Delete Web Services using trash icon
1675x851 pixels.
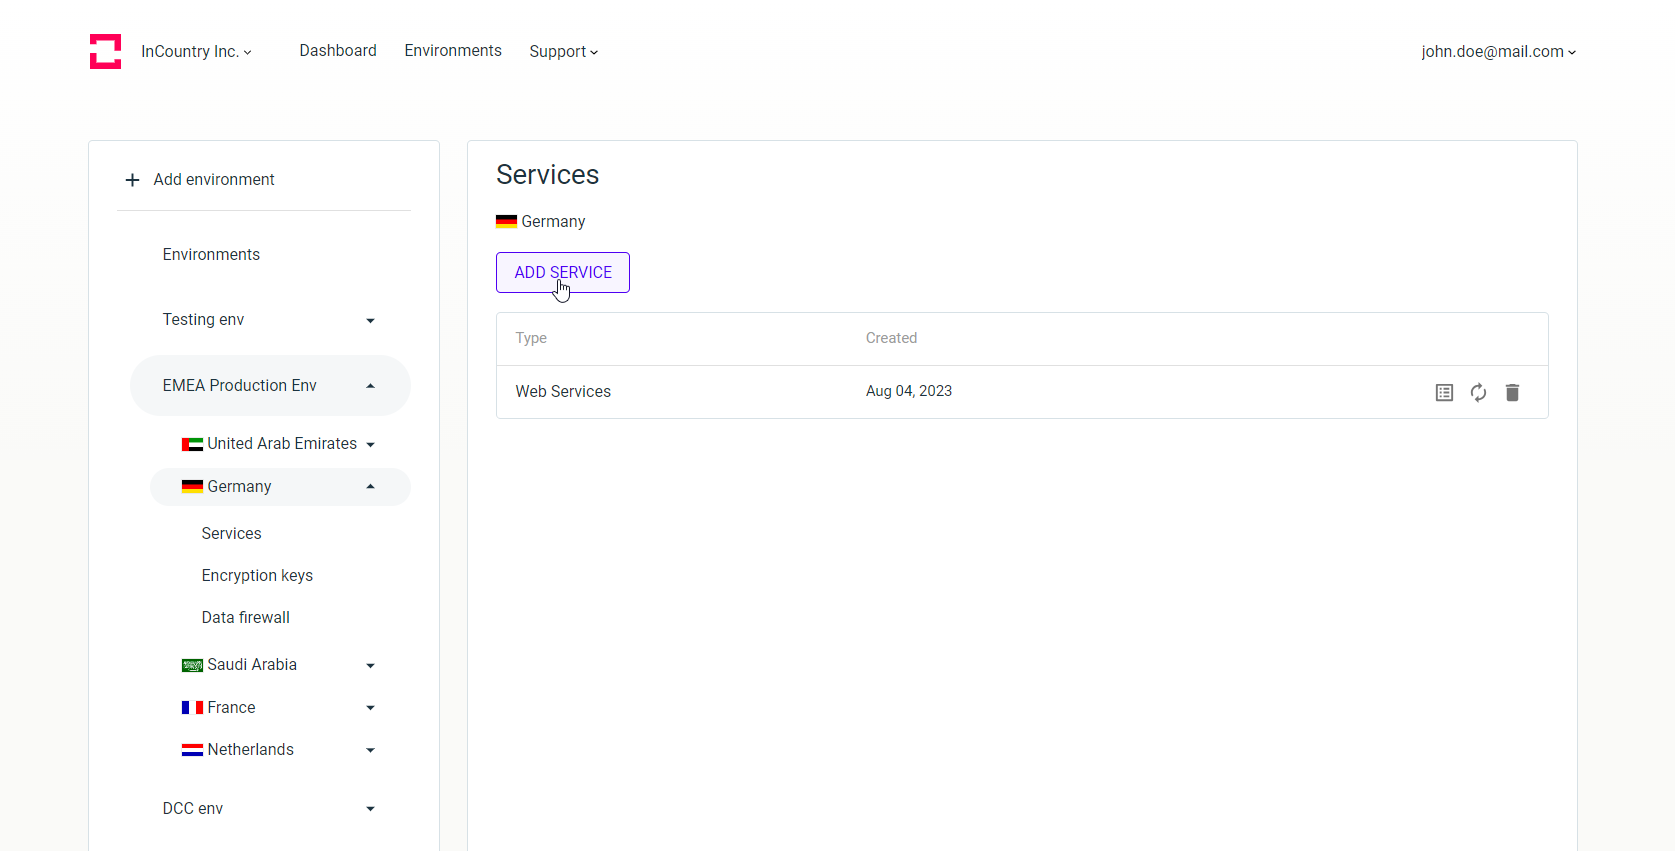point(1512,393)
